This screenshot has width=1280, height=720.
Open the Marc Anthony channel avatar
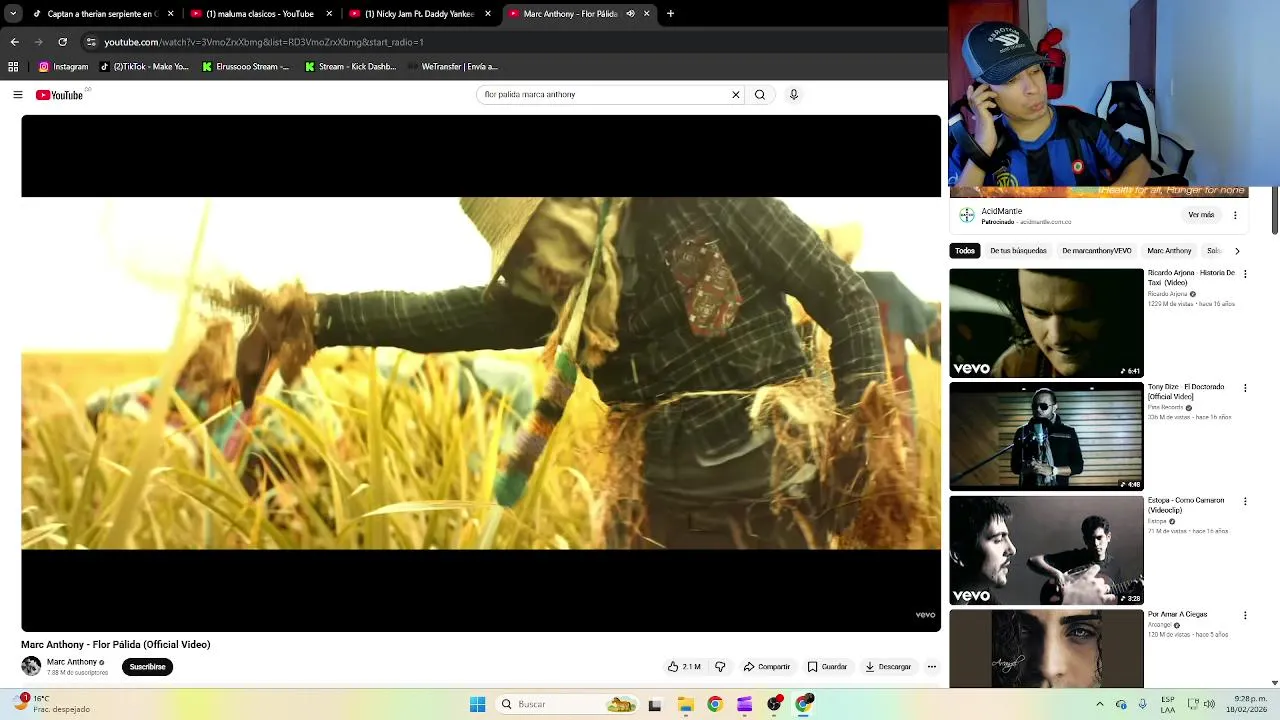(x=31, y=666)
